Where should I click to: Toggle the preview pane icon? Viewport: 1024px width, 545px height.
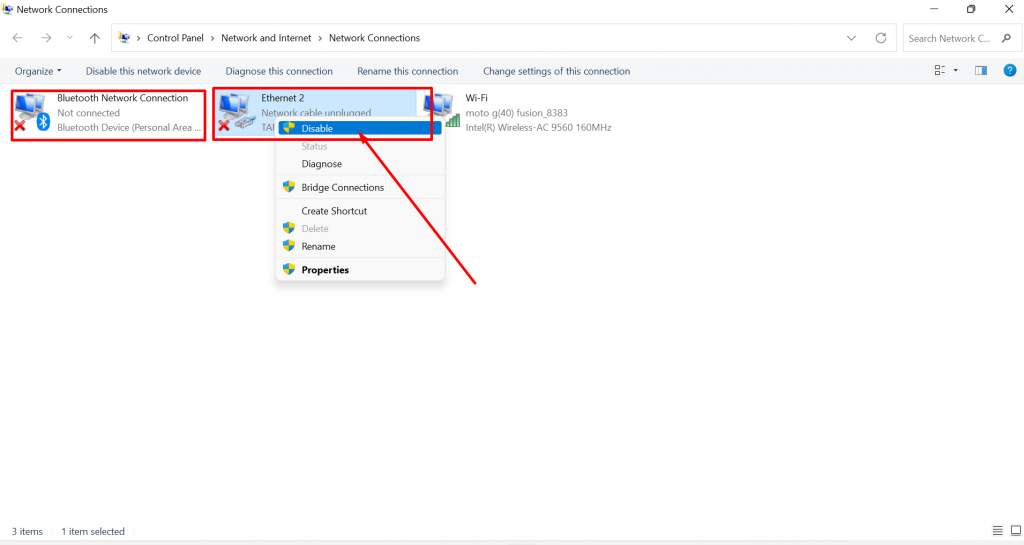coord(981,70)
